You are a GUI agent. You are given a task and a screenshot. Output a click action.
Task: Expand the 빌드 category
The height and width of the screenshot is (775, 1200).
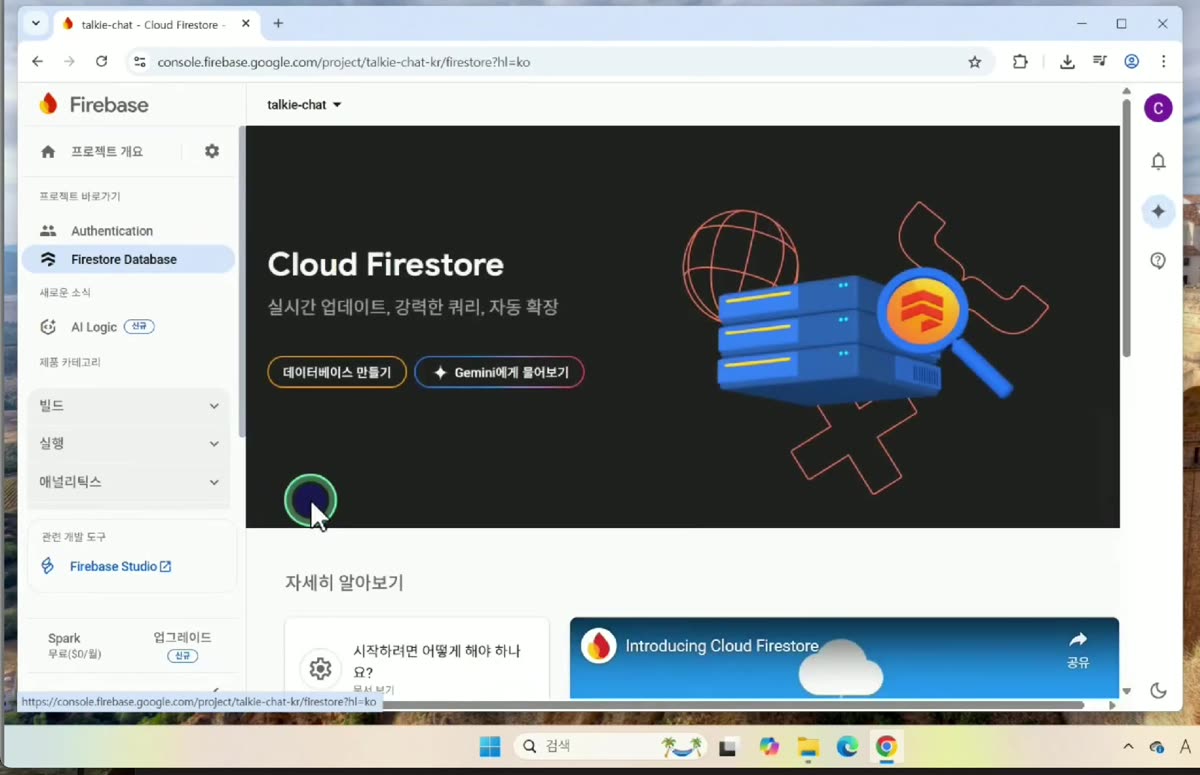[x=128, y=405]
